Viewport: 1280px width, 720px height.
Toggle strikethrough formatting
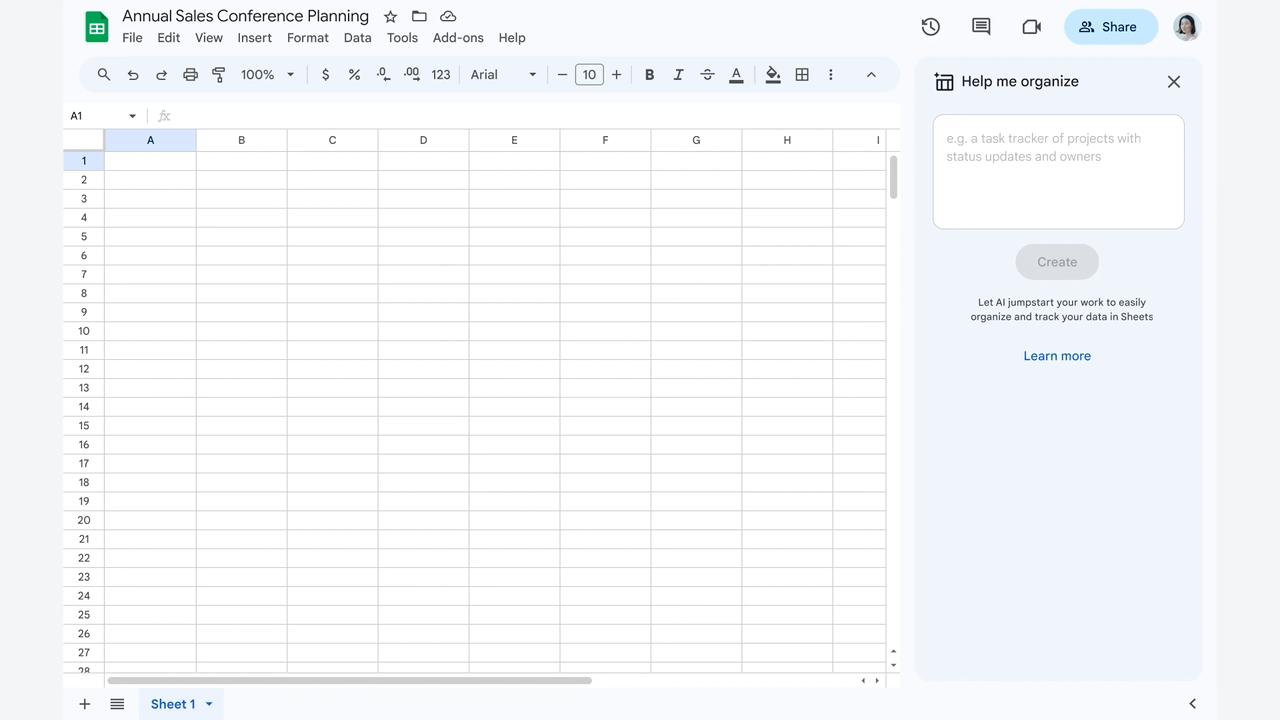coord(707,74)
